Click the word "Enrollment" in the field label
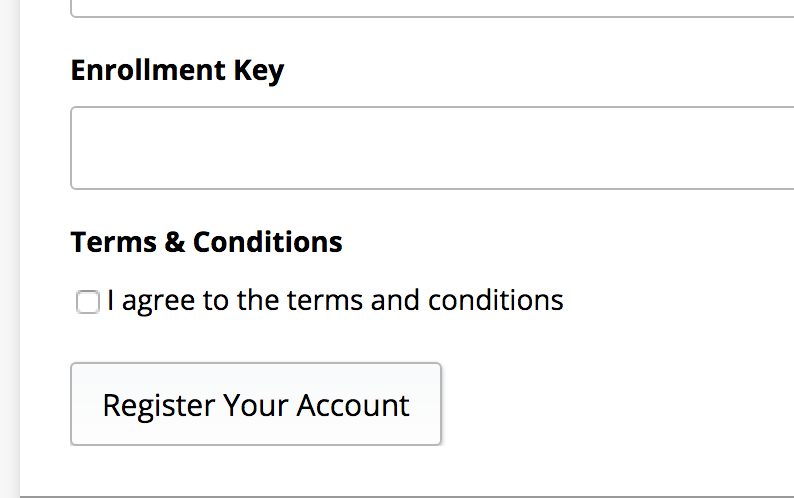This screenshot has width=794, height=498. pos(148,71)
